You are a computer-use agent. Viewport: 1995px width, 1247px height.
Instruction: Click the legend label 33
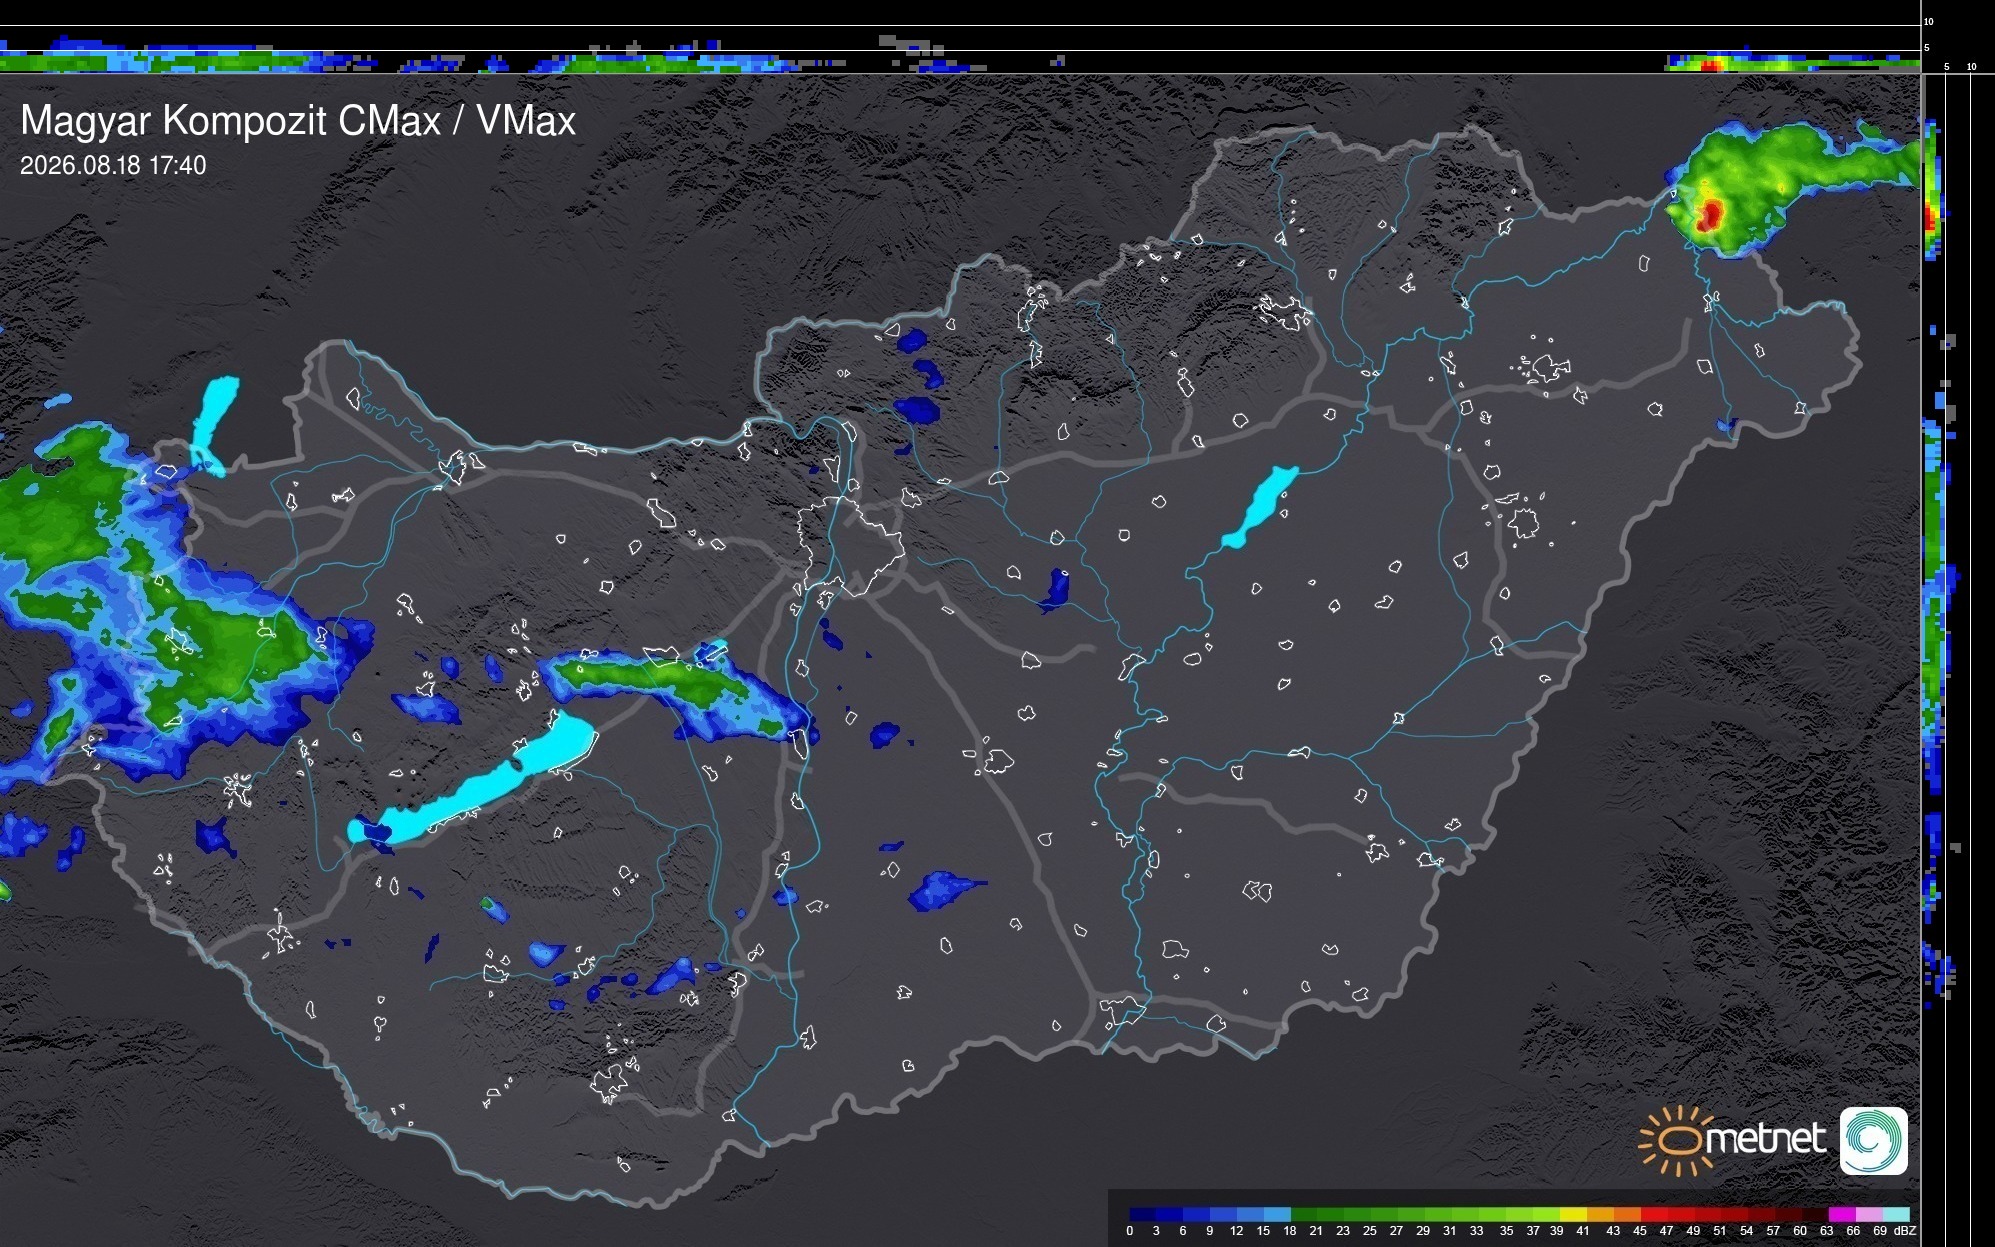[x=1476, y=1231]
